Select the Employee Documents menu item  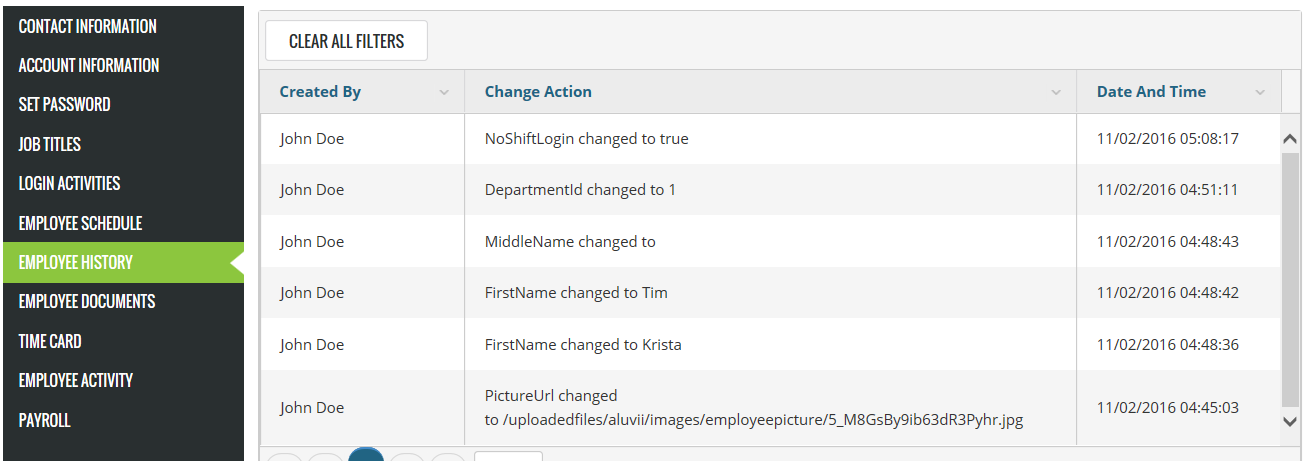[x=87, y=301]
